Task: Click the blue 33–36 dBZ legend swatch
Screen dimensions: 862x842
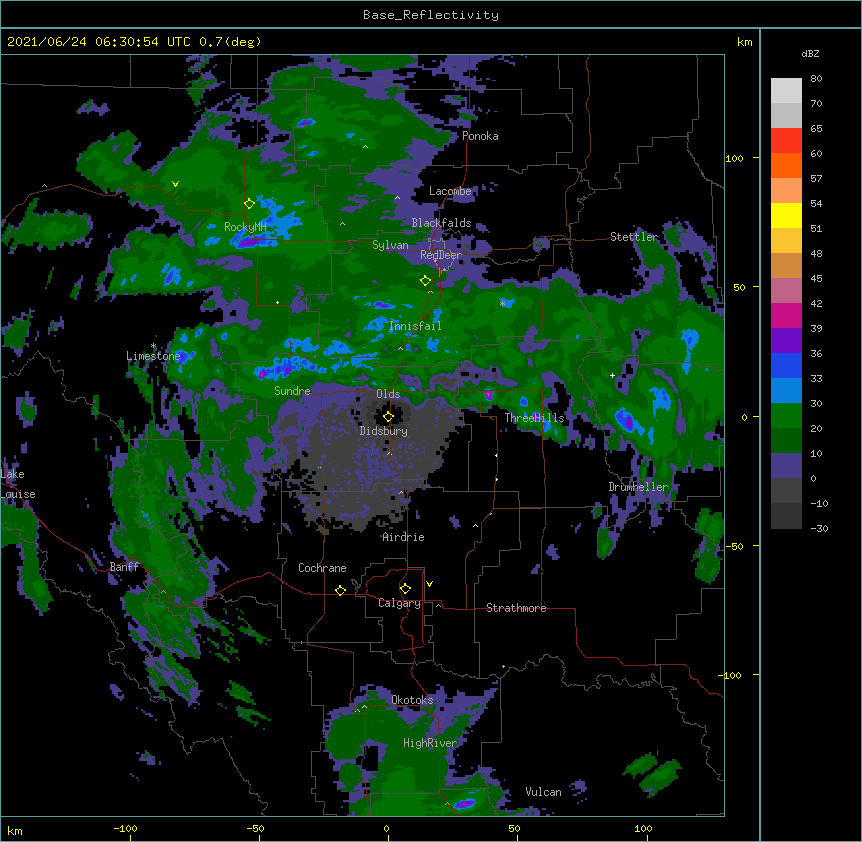Action: [786, 365]
